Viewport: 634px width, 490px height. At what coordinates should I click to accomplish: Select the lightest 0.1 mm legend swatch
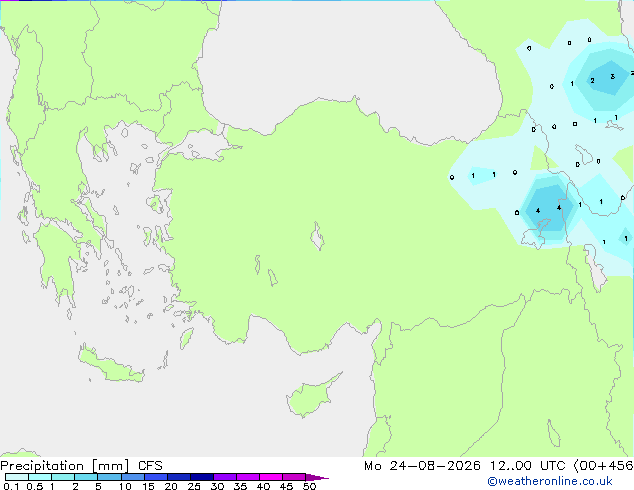pos(17,477)
